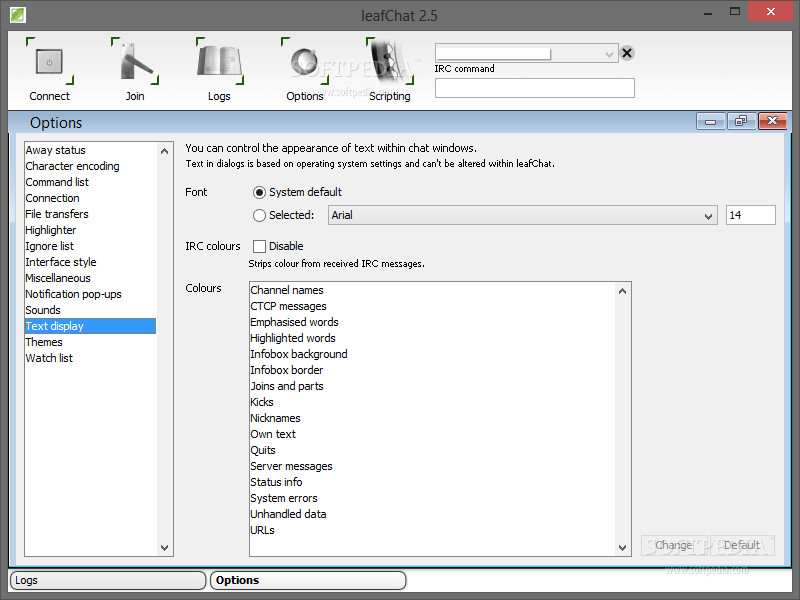The image size is (800, 600).
Task: Click the font size field showing 14
Action: (751, 215)
